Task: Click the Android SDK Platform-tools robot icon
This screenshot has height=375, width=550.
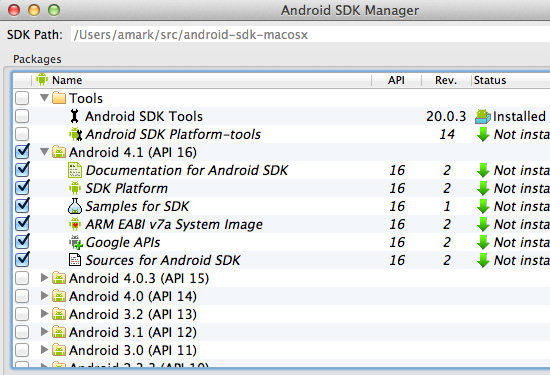Action: [75, 134]
